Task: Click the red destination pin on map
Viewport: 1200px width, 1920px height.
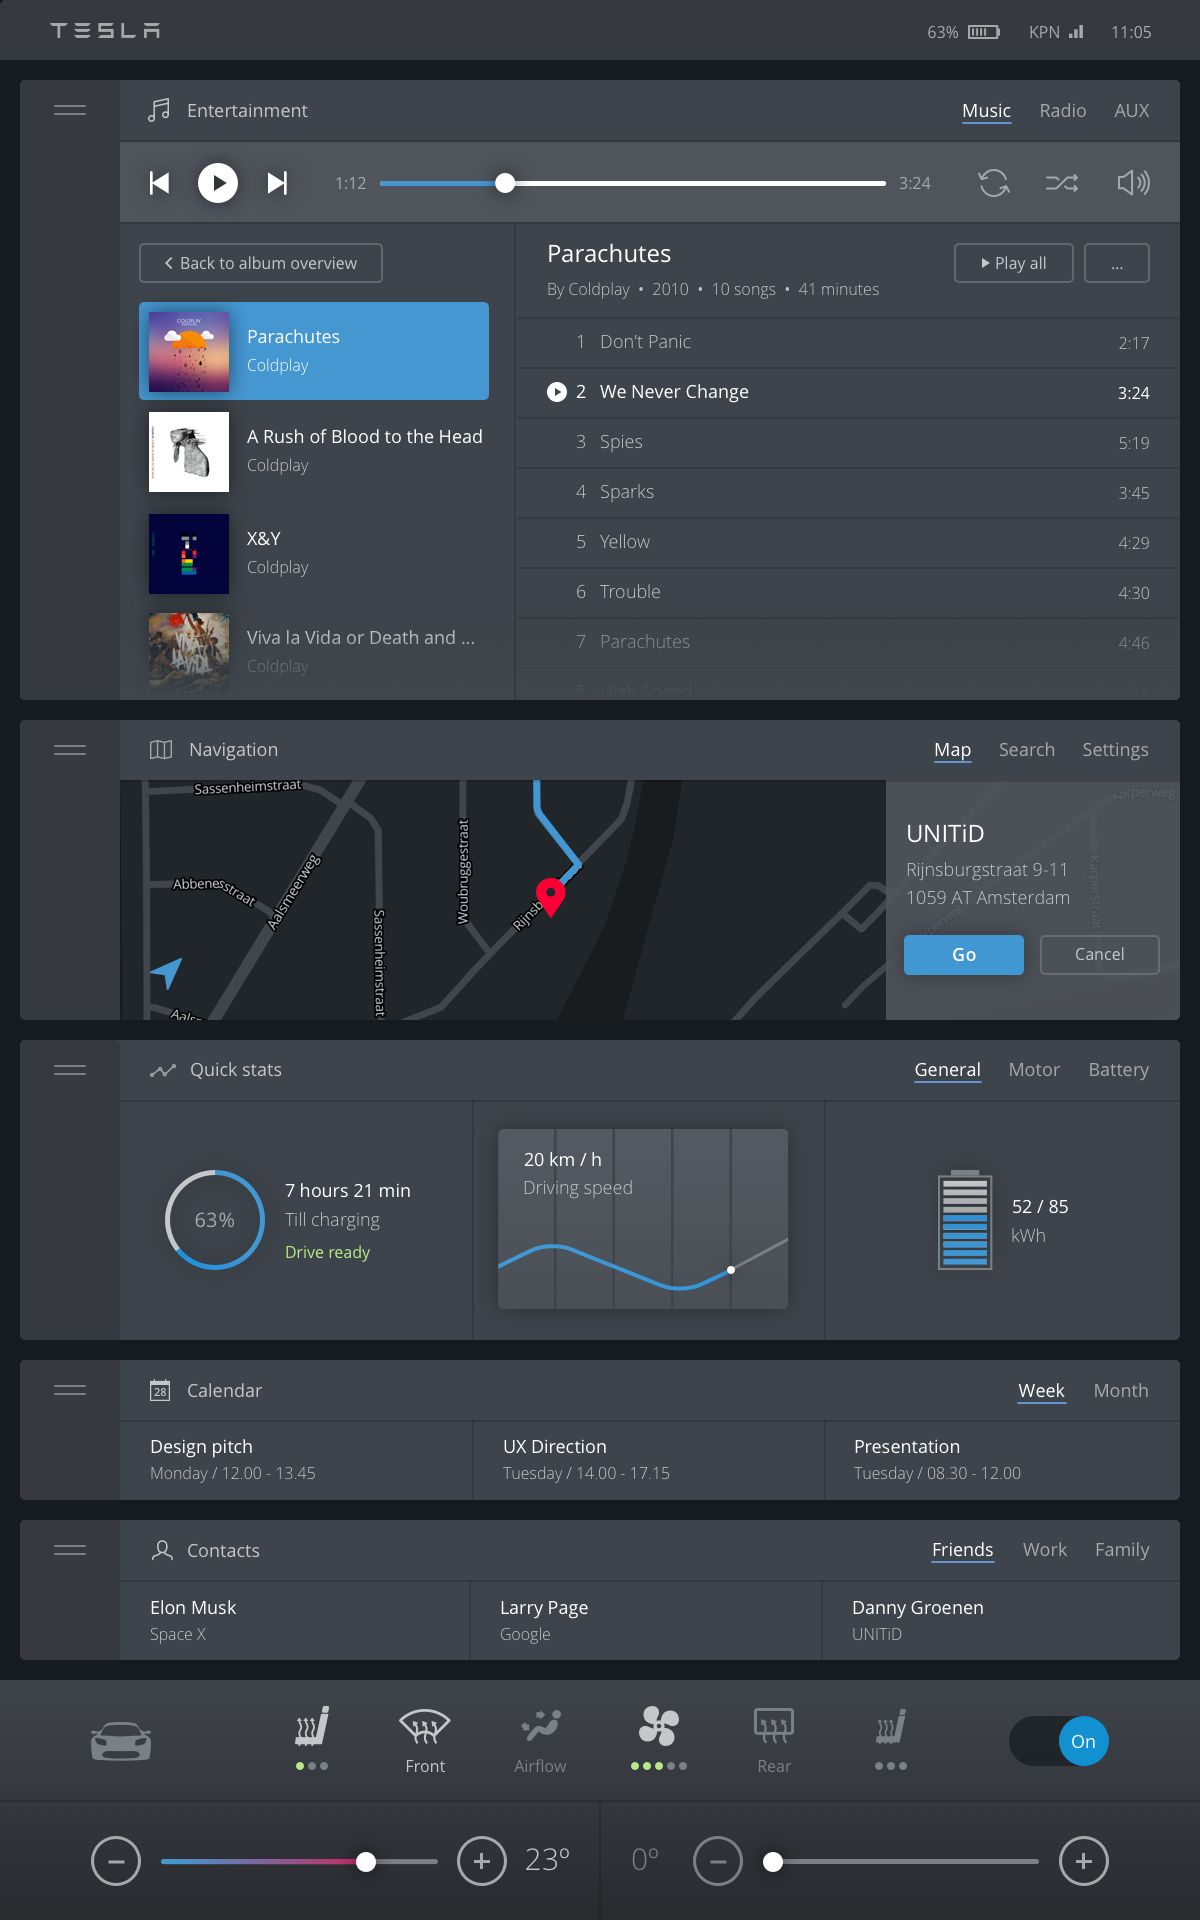Action: pos(551,896)
